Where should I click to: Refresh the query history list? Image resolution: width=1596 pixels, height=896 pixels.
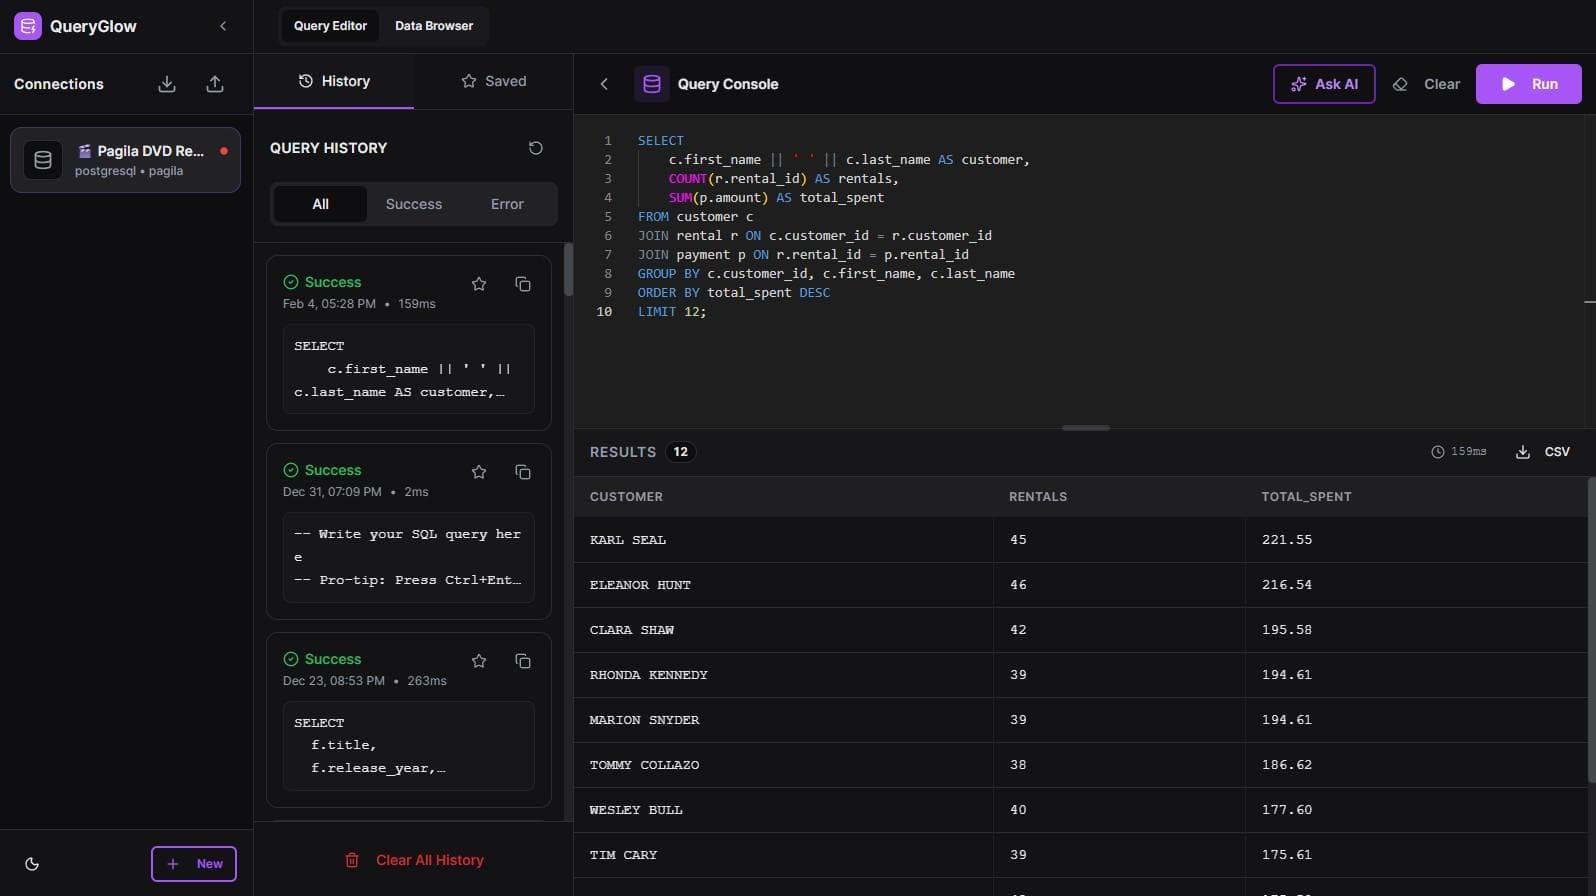click(x=536, y=148)
